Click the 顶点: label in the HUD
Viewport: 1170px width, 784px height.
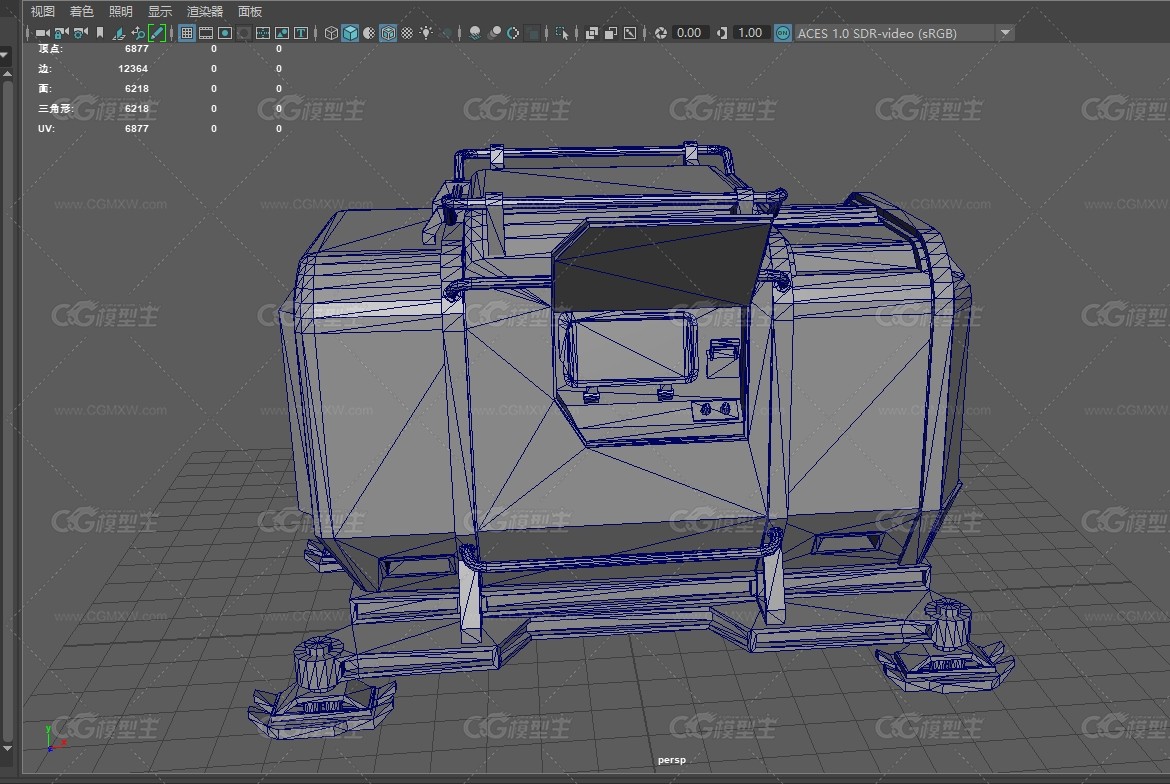pyautogui.click(x=51, y=48)
